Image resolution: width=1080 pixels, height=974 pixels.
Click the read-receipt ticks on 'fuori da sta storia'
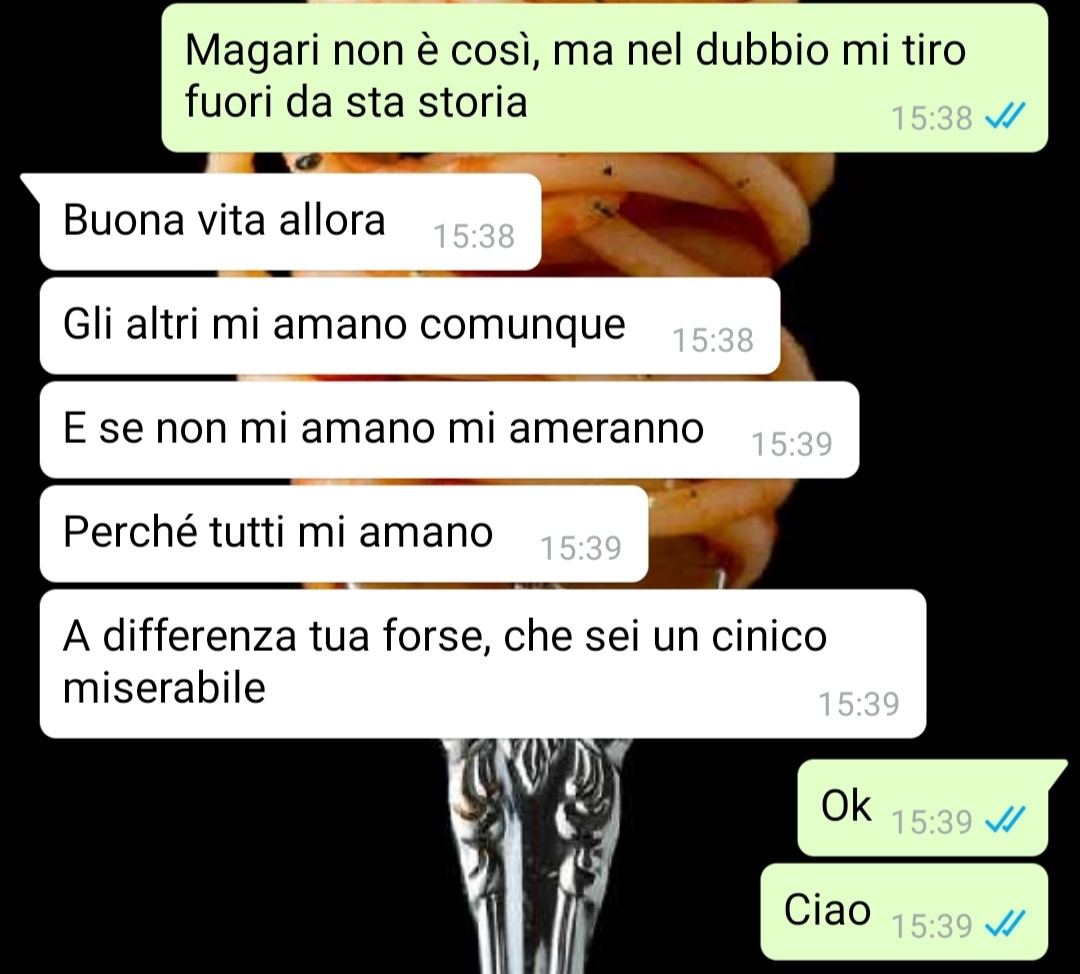pyautogui.click(x=1005, y=117)
